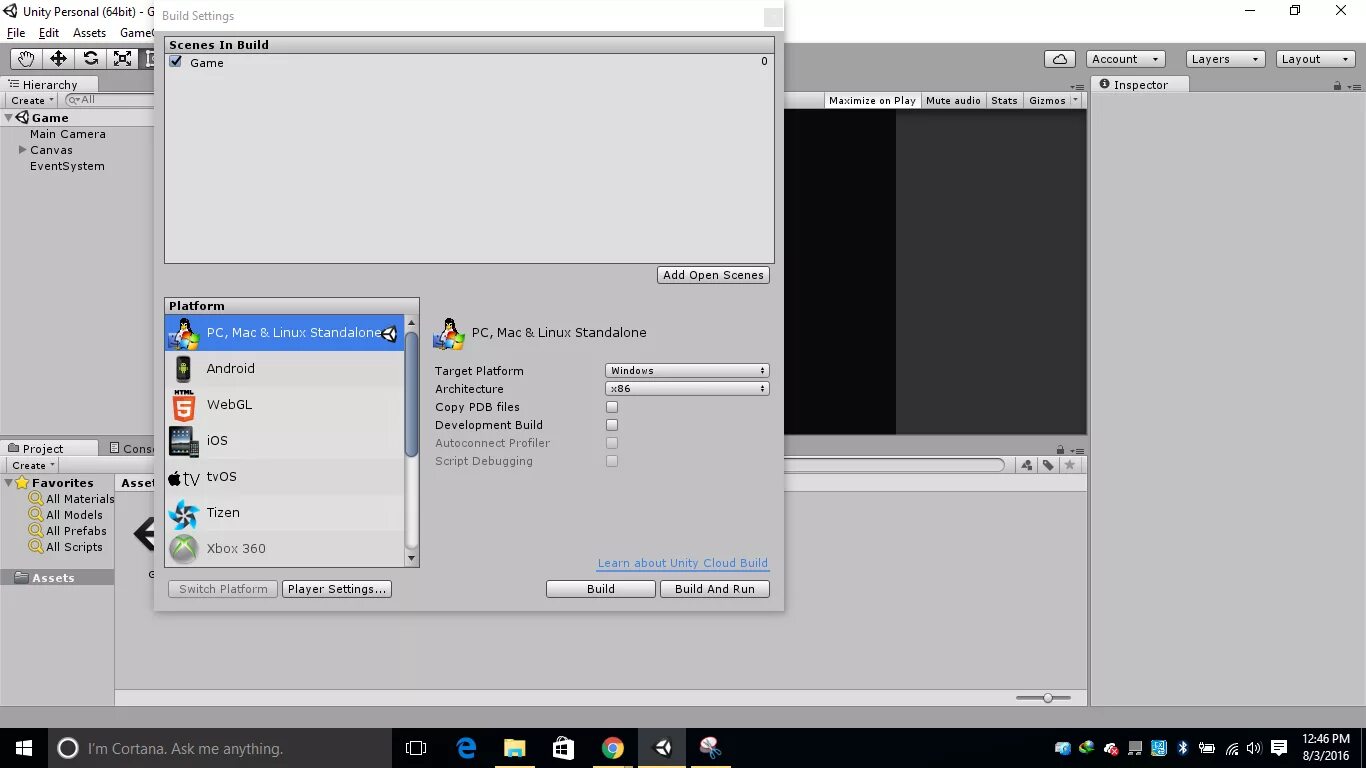Image resolution: width=1366 pixels, height=768 pixels.
Task: Click the Project panel lock icon
Action: pyautogui.click(x=1061, y=450)
